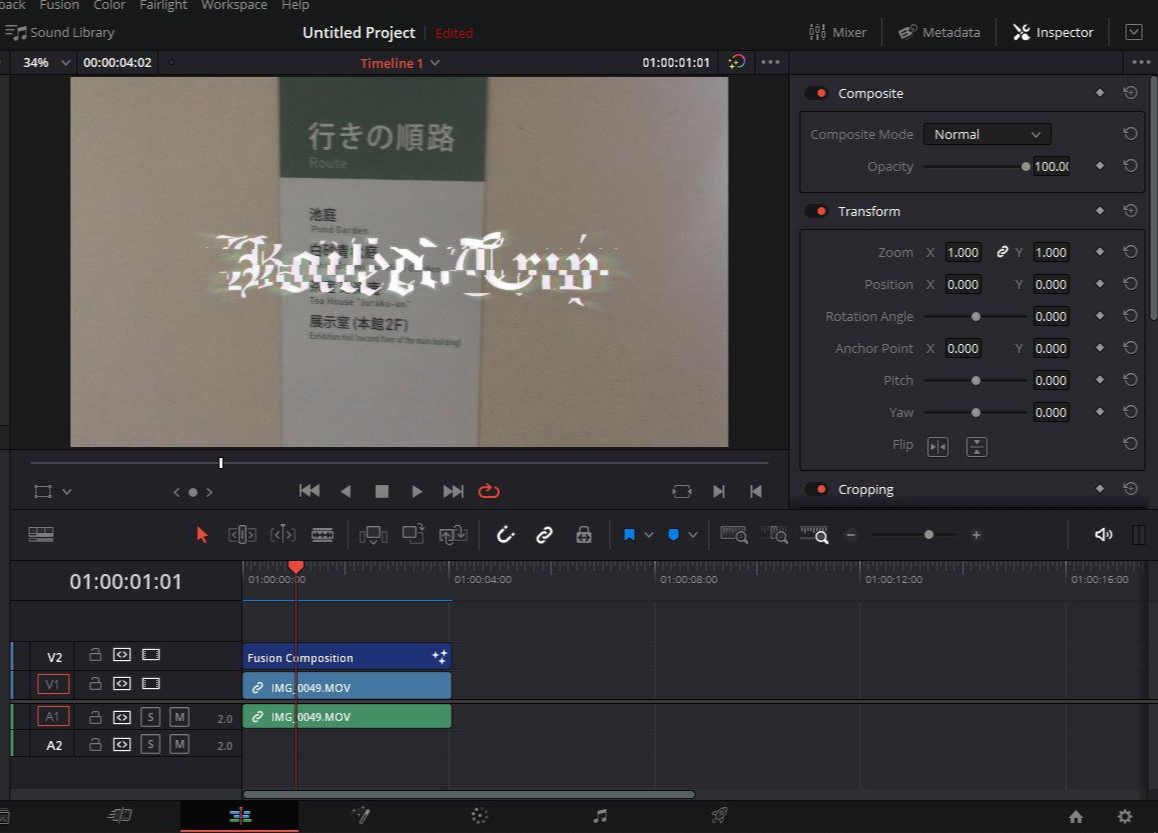Click the Custom Zoom icon
The height and width of the screenshot is (833, 1158).
[x=814, y=535]
